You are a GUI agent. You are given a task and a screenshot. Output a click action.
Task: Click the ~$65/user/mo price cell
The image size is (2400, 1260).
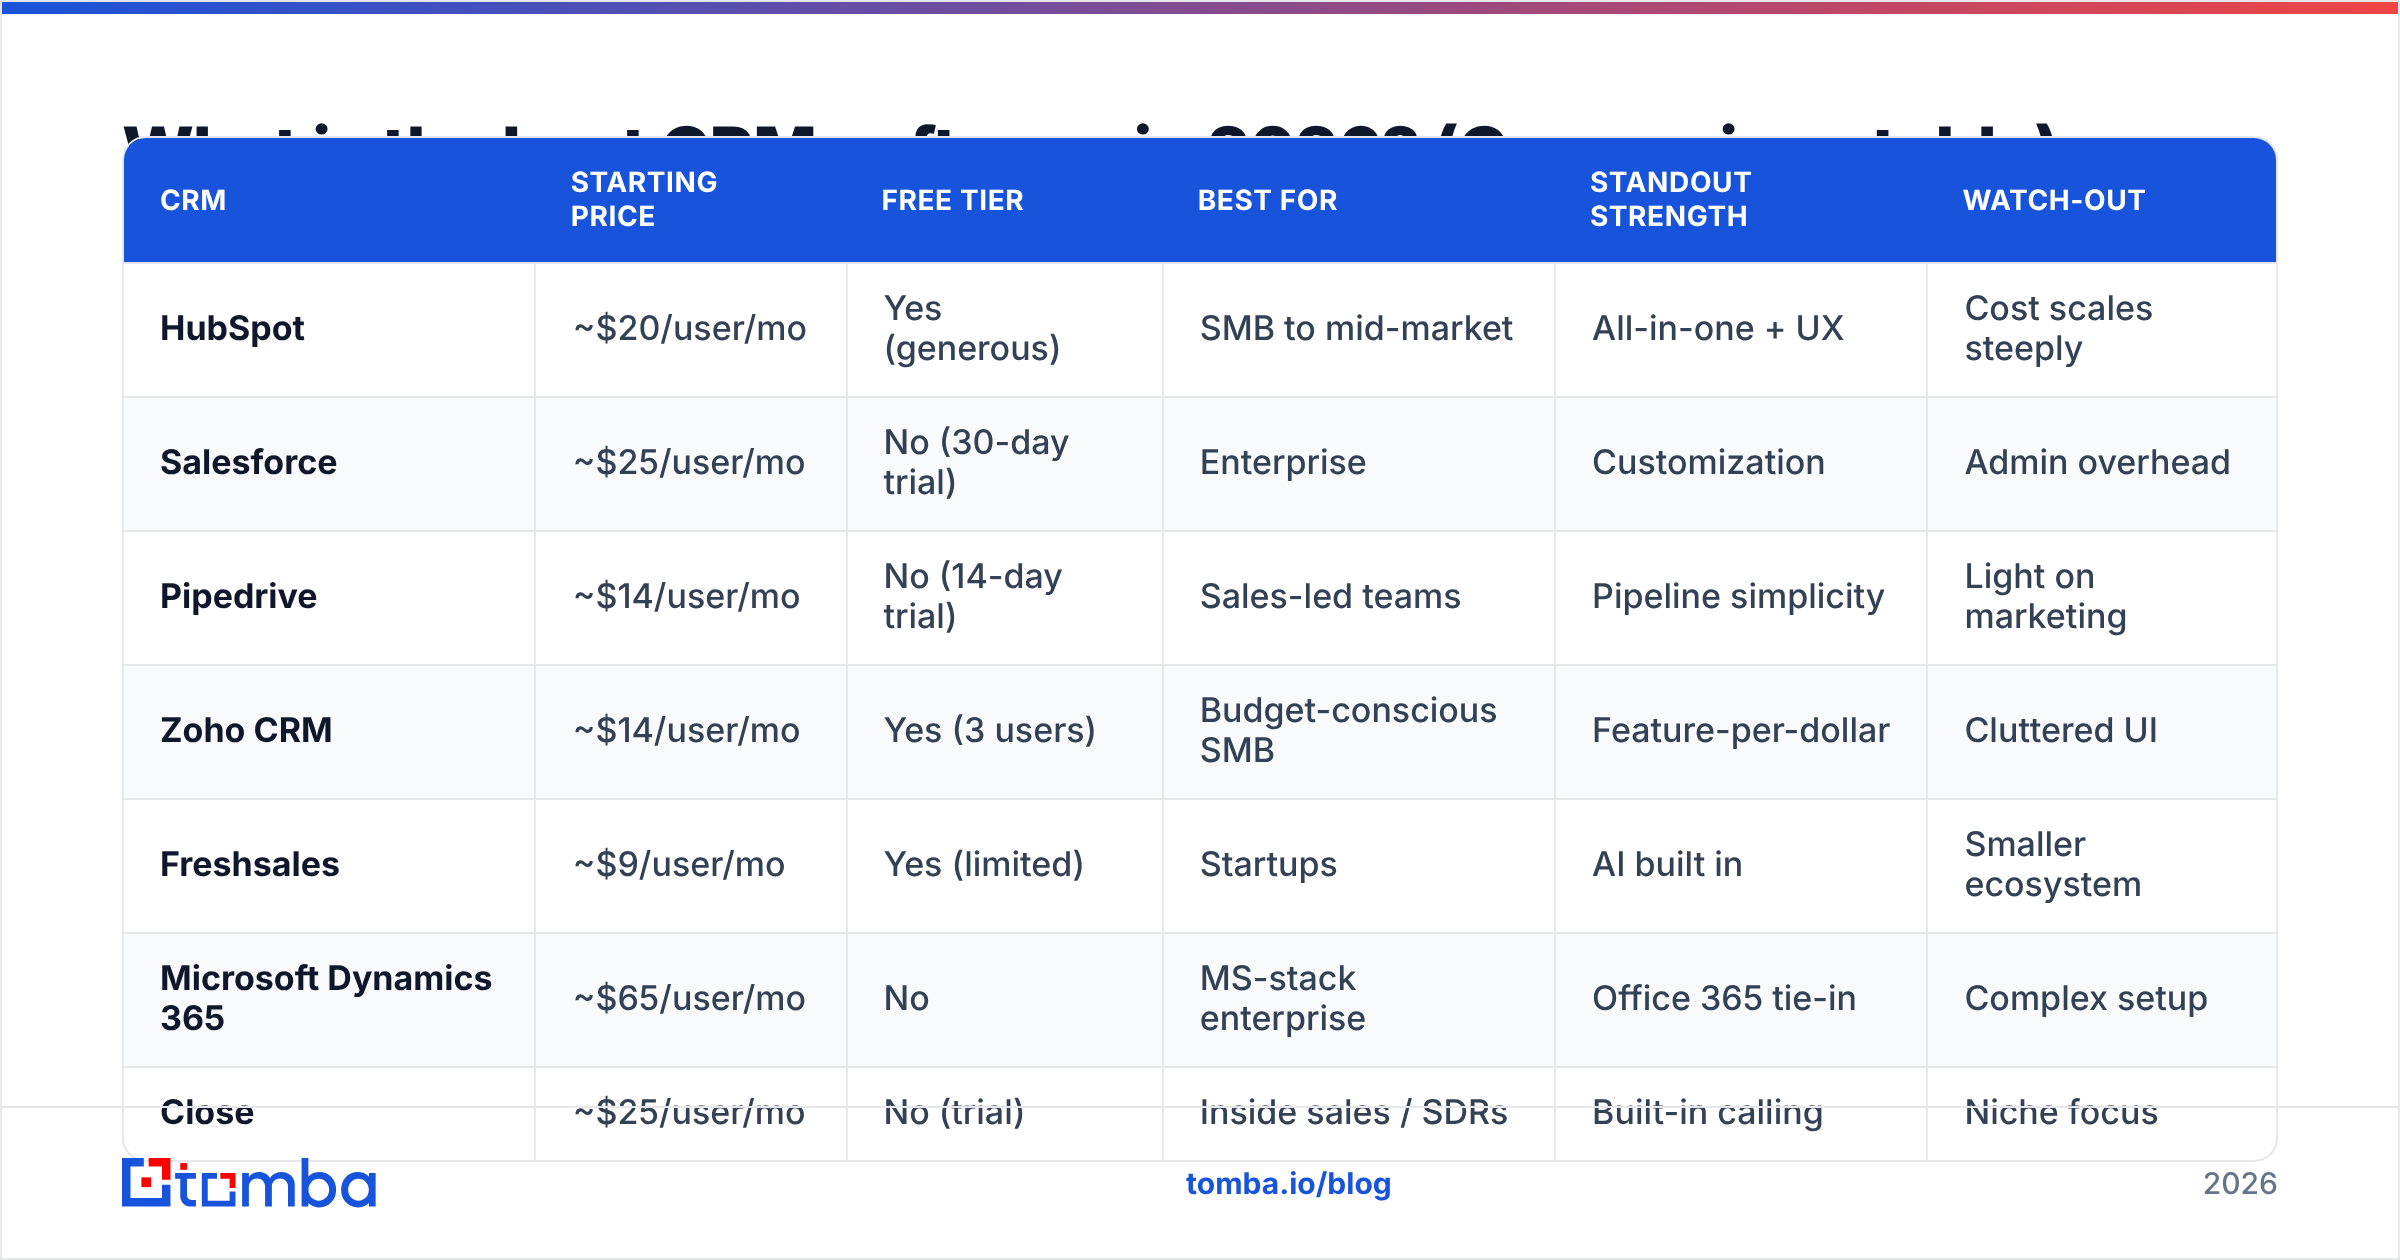689,998
